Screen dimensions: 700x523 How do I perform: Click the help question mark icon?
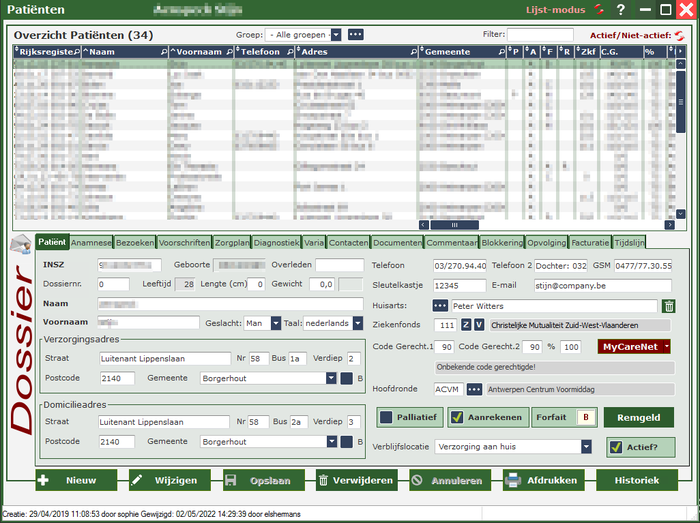click(x=621, y=10)
